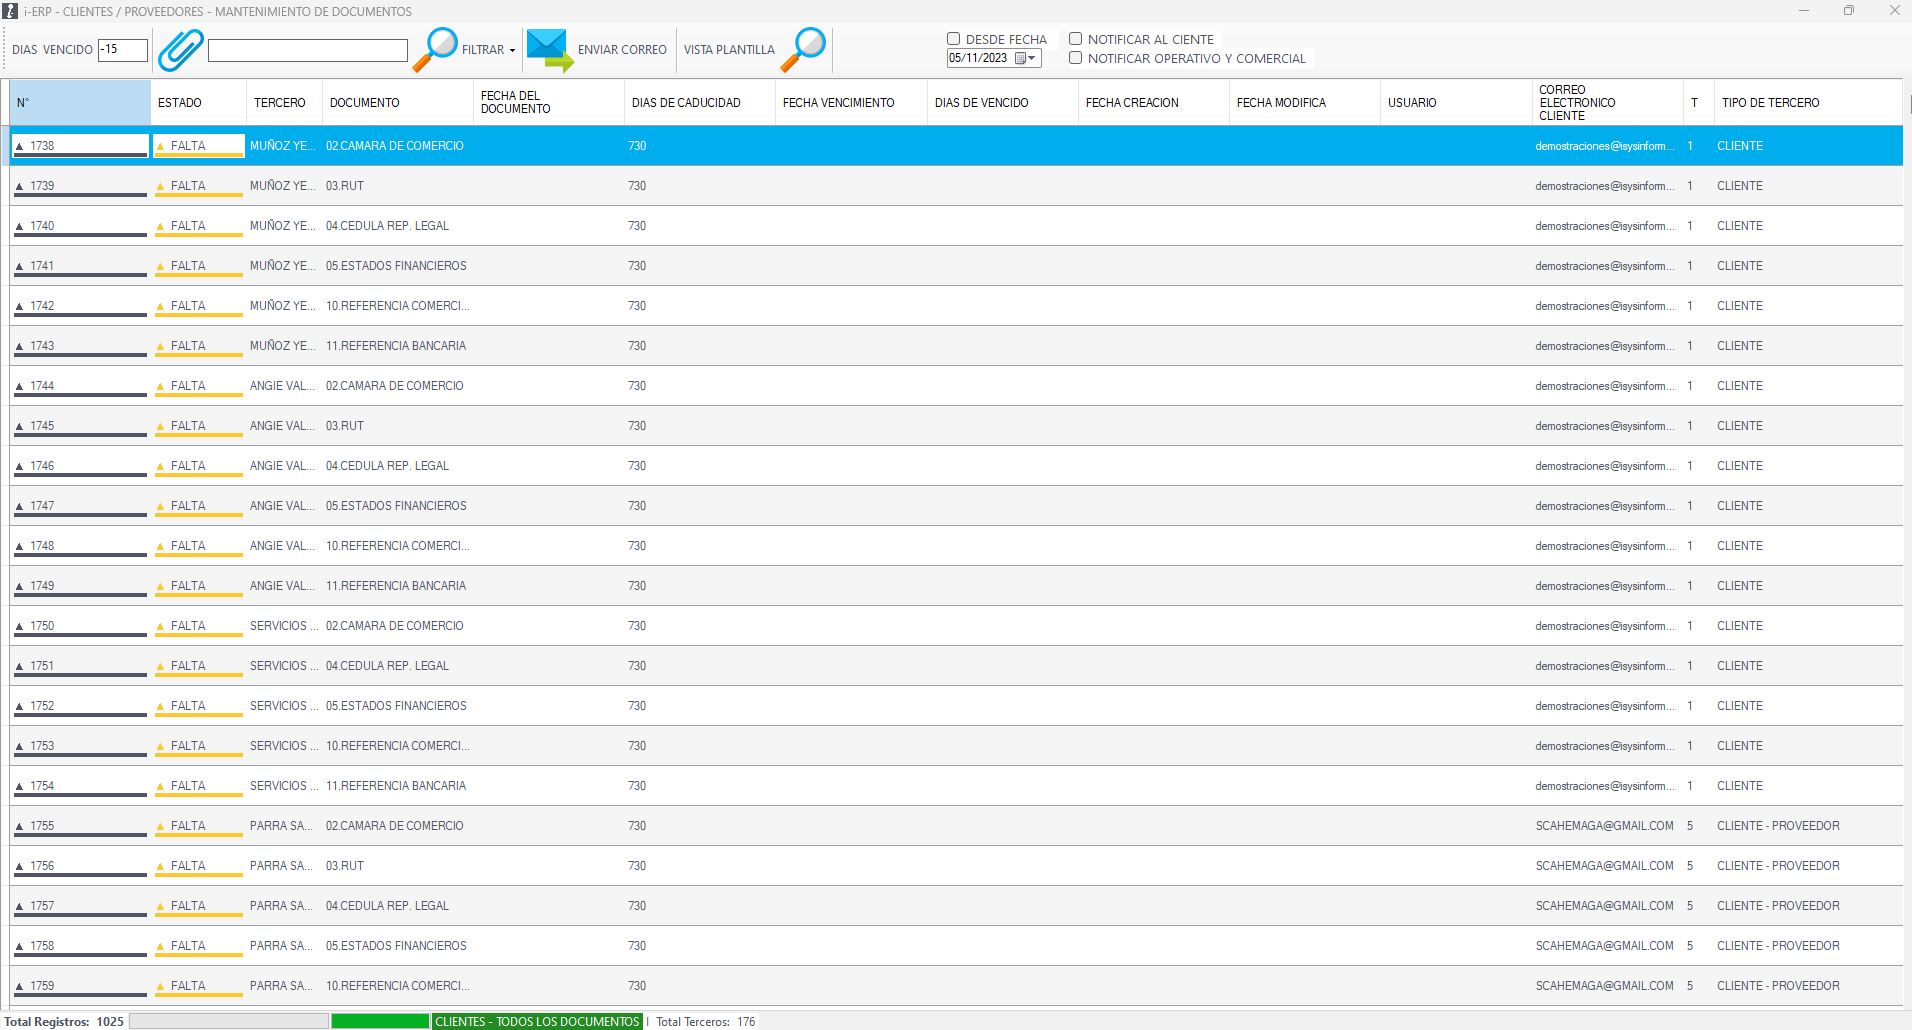The height and width of the screenshot is (1030, 1912).
Task: Click the DIAS VENCIDO input field
Action: [123, 49]
